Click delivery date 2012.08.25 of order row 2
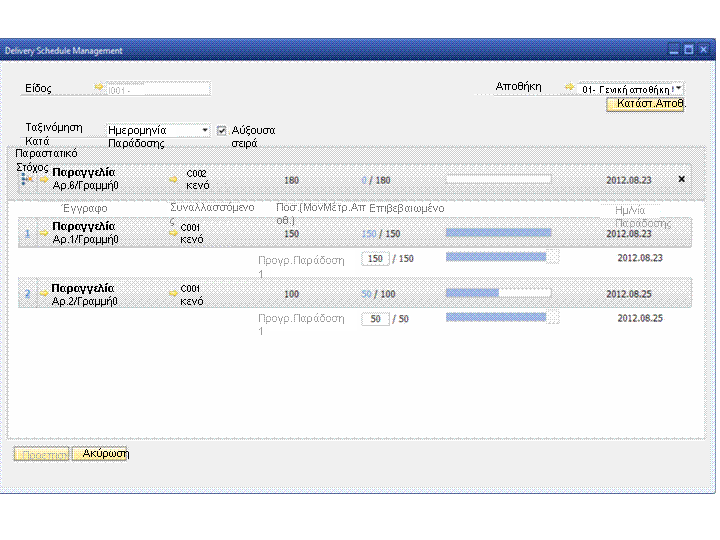The height and width of the screenshot is (540, 720). [x=629, y=294]
